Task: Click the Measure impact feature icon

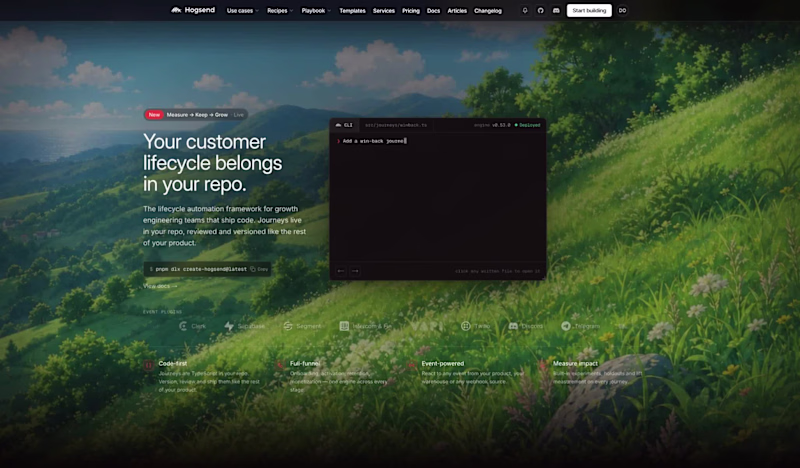Action: pos(543,365)
